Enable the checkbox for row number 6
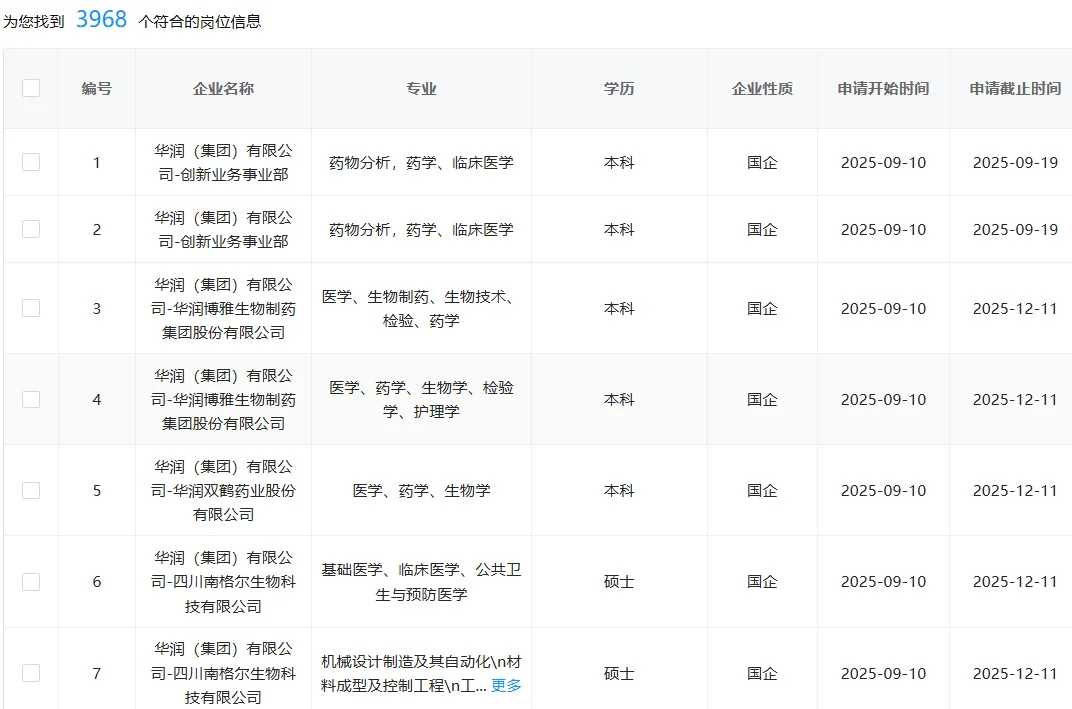This screenshot has width=1072, height=709. (x=31, y=582)
